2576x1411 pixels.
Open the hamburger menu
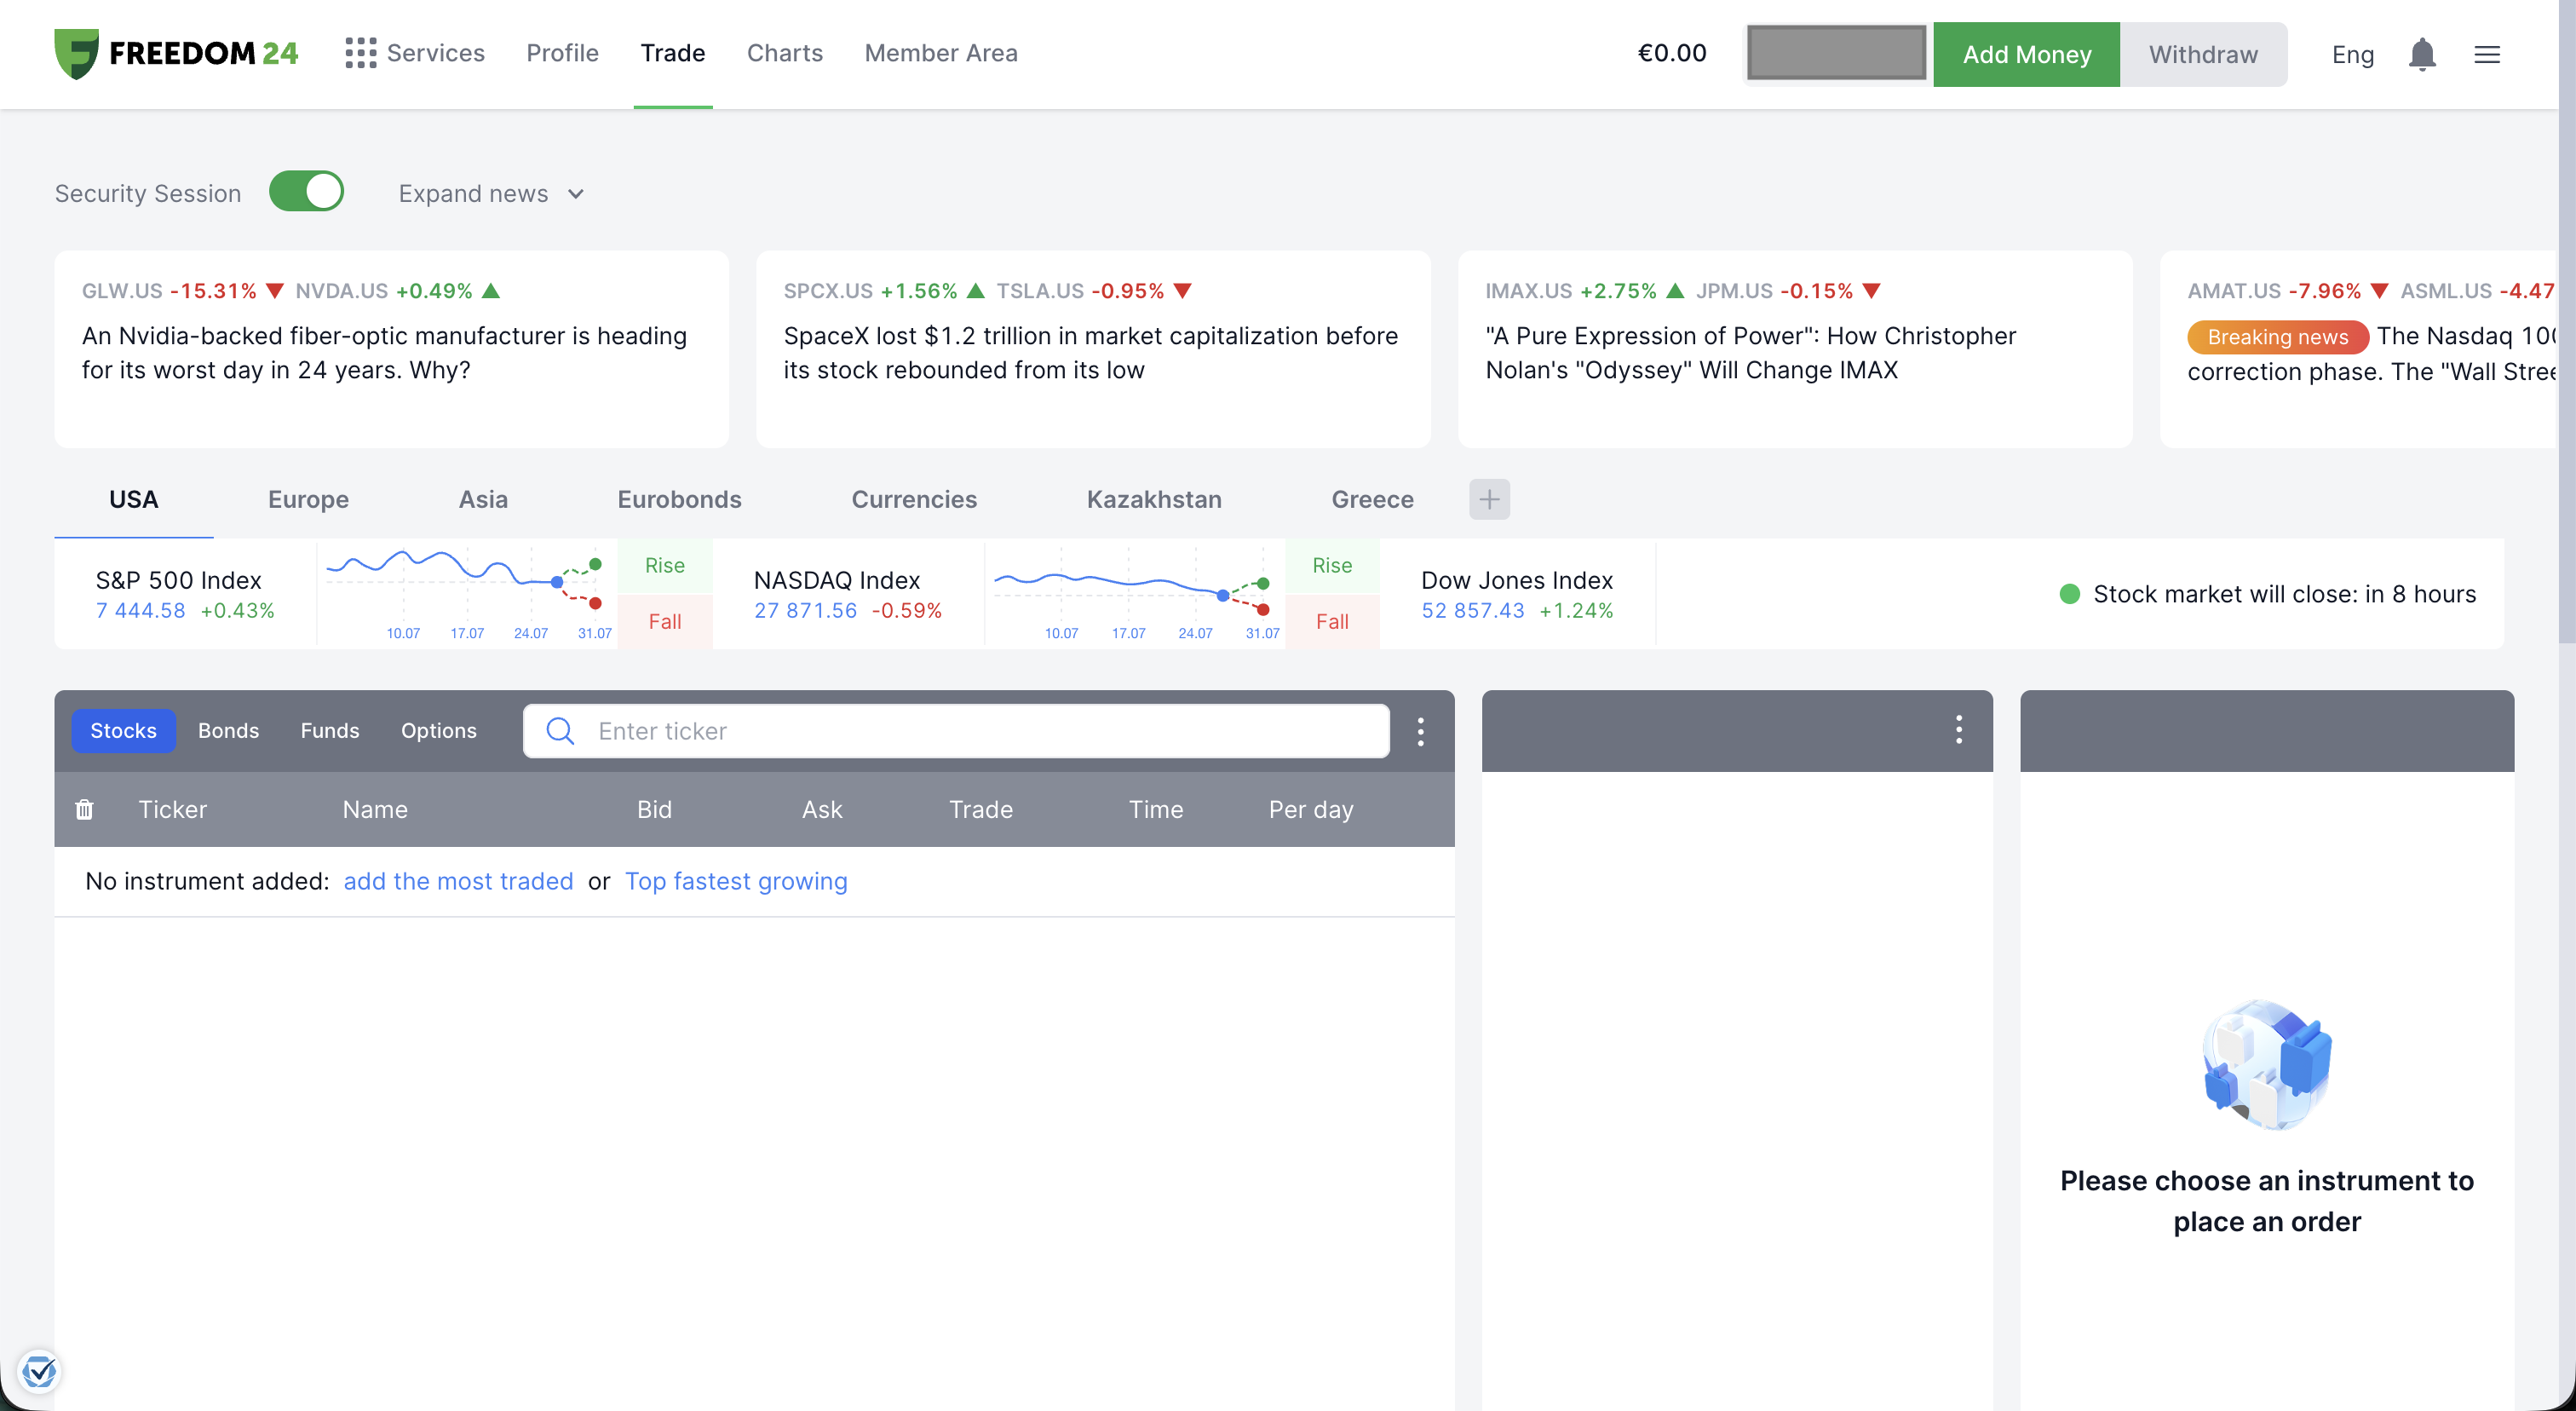pos(2487,54)
